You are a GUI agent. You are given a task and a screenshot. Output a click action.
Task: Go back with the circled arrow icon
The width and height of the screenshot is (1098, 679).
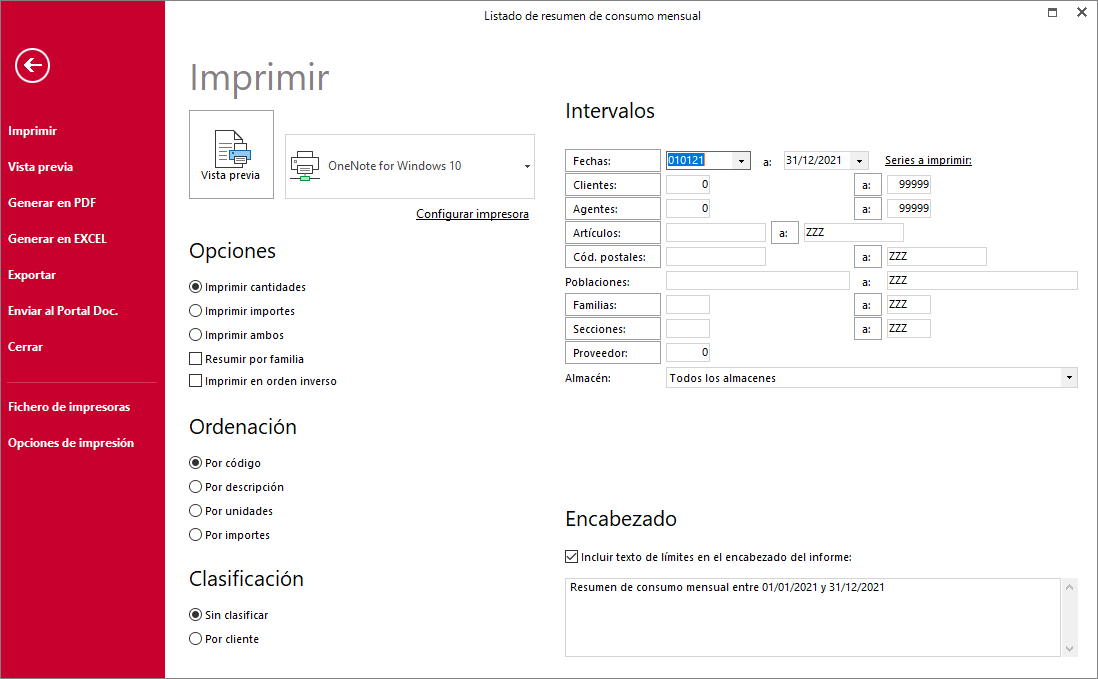(32, 66)
